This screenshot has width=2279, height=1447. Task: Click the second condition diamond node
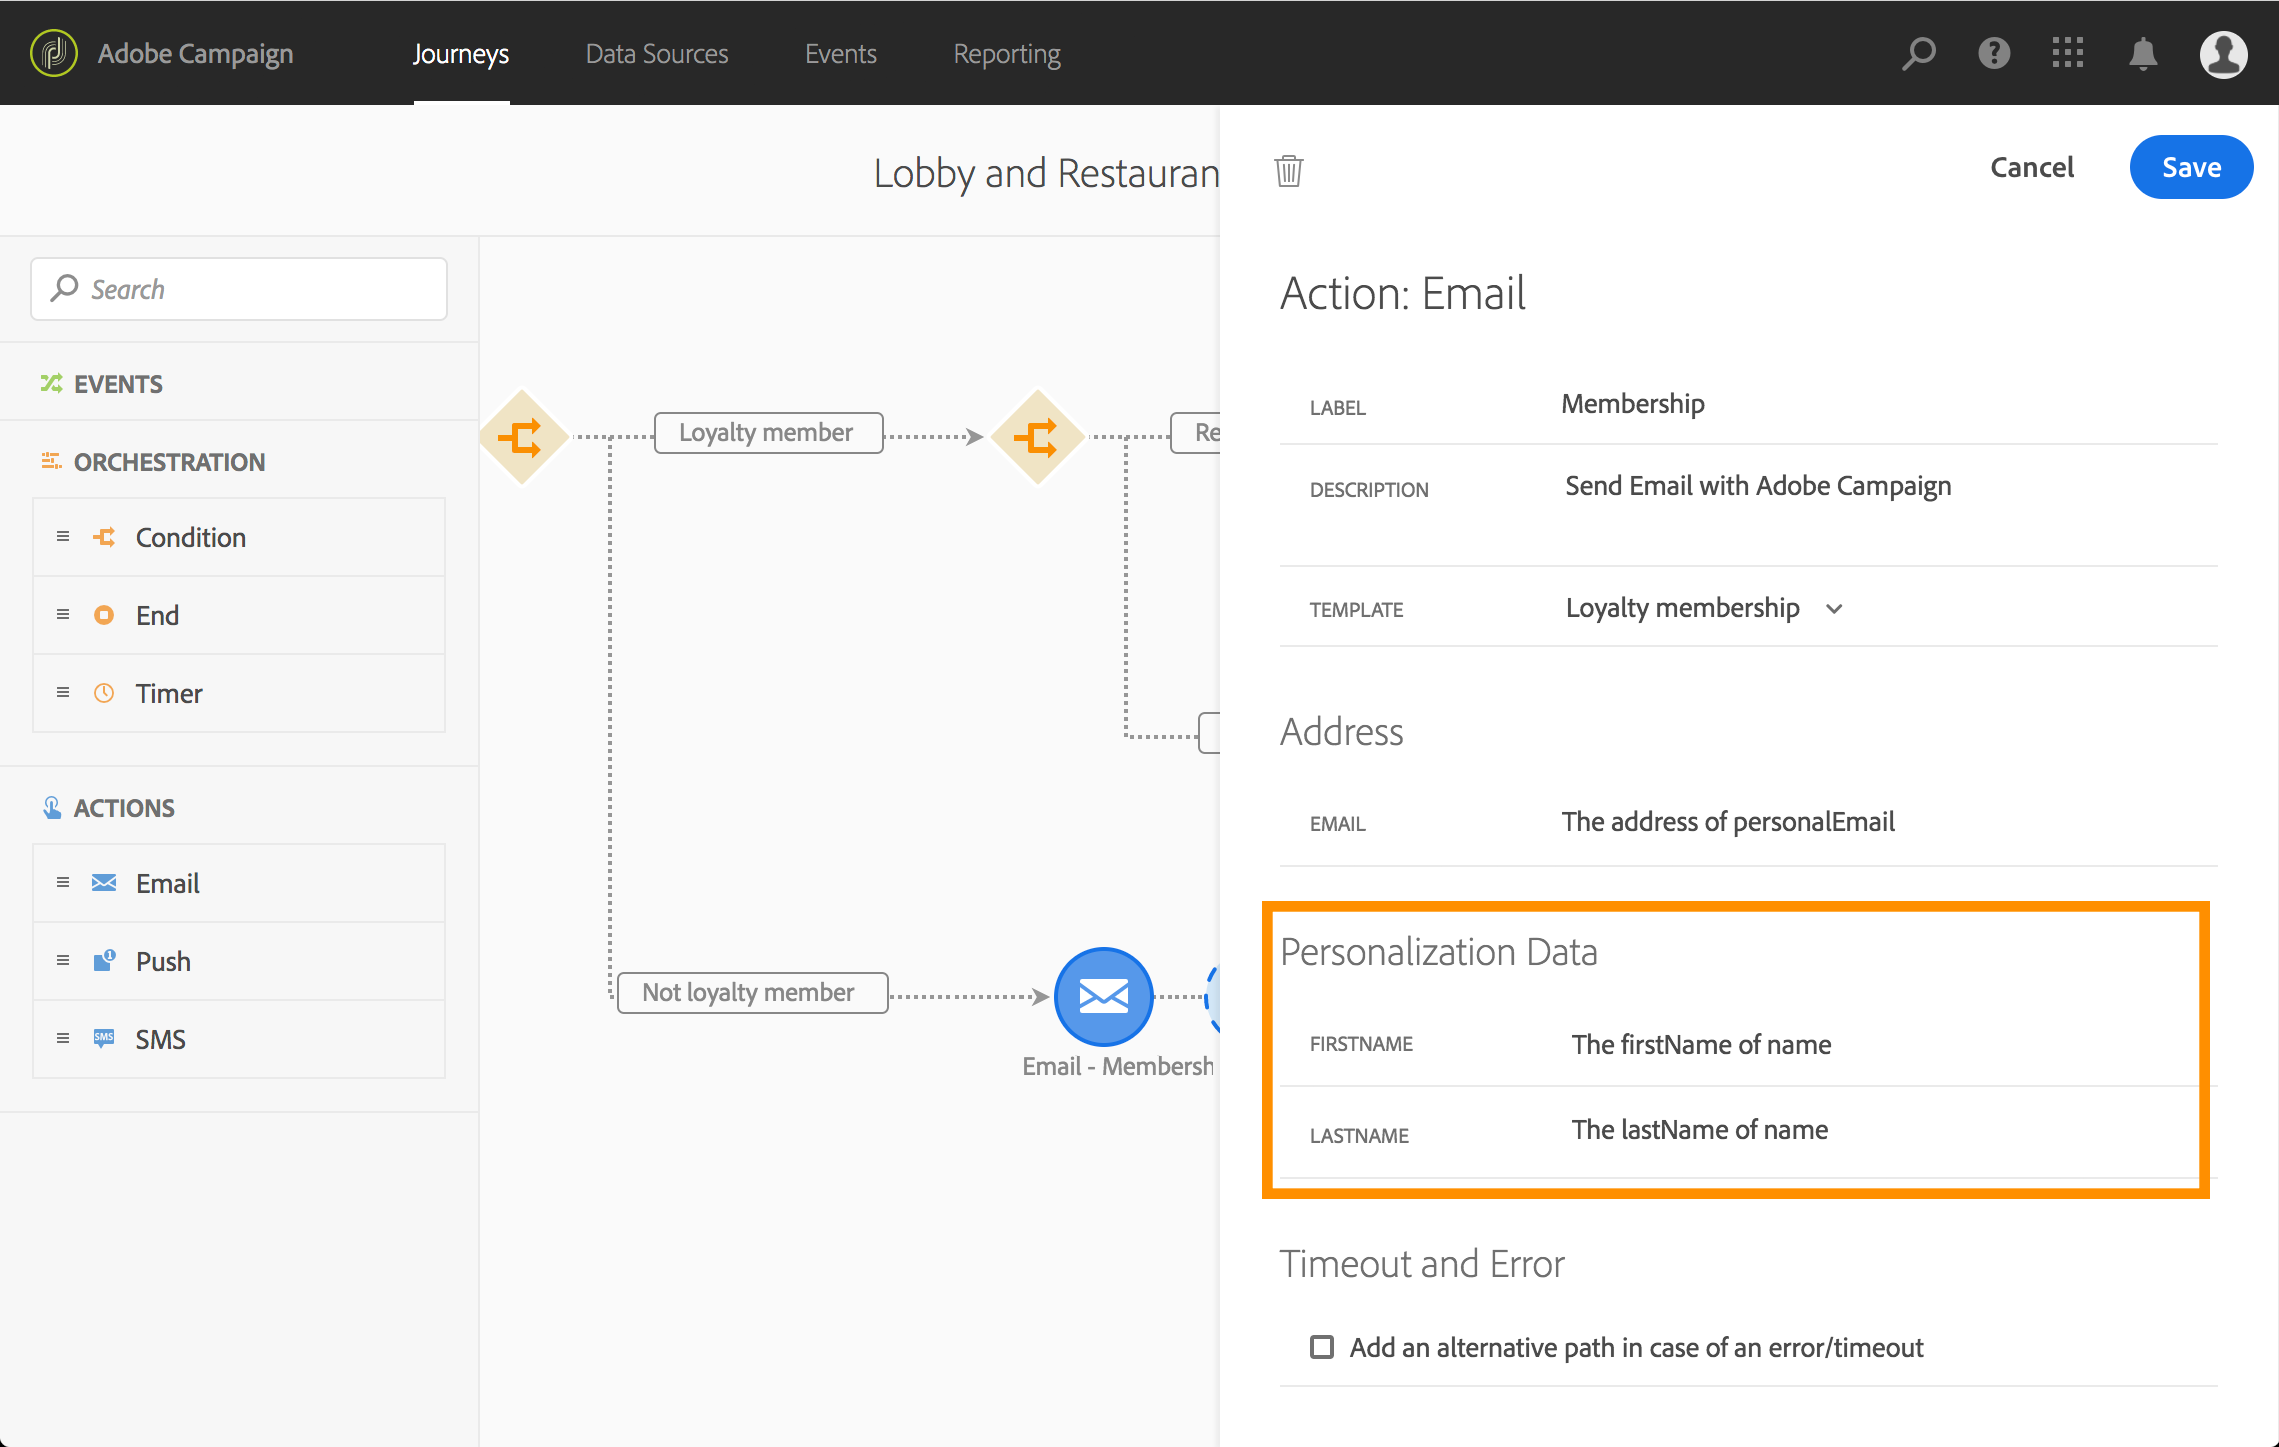click(1037, 437)
